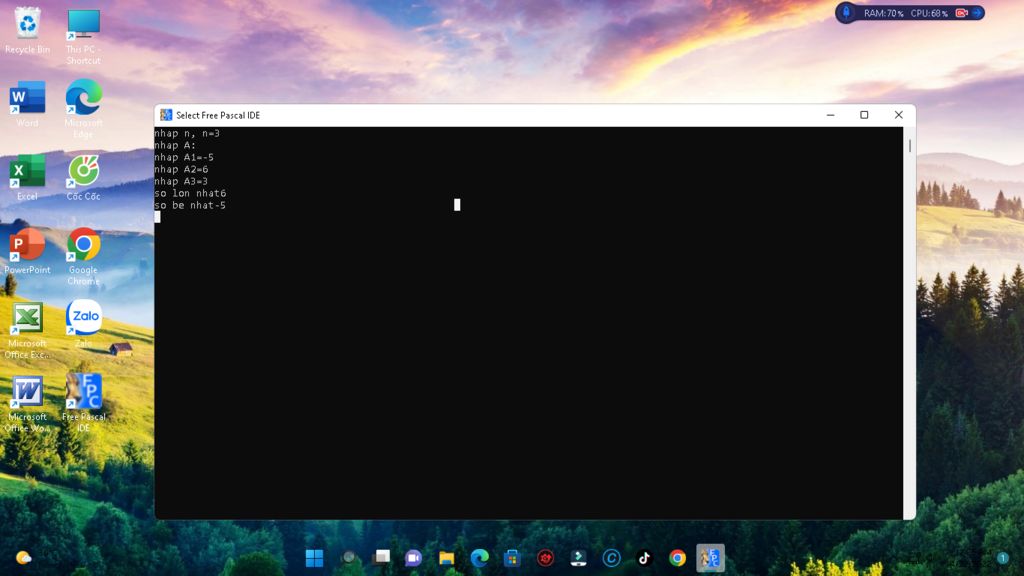Image resolution: width=1024 pixels, height=576 pixels.
Task: Select the Microsoft Edge desktop shortcut
Action: click(x=83, y=108)
